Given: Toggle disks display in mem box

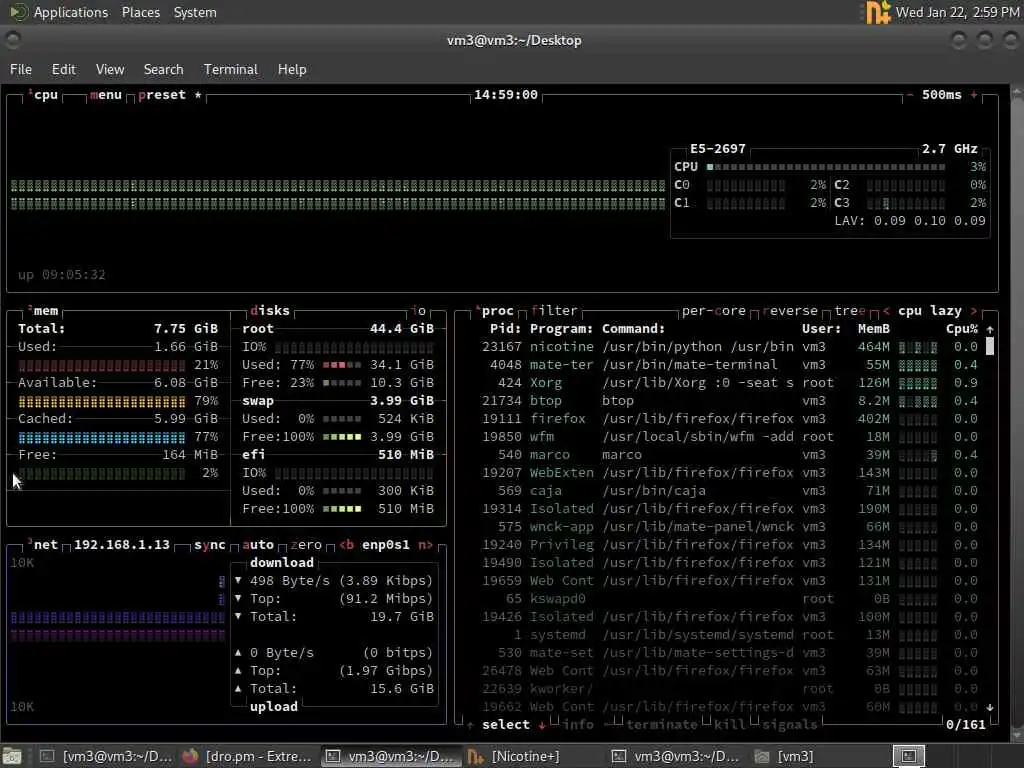Looking at the screenshot, I should [270, 311].
